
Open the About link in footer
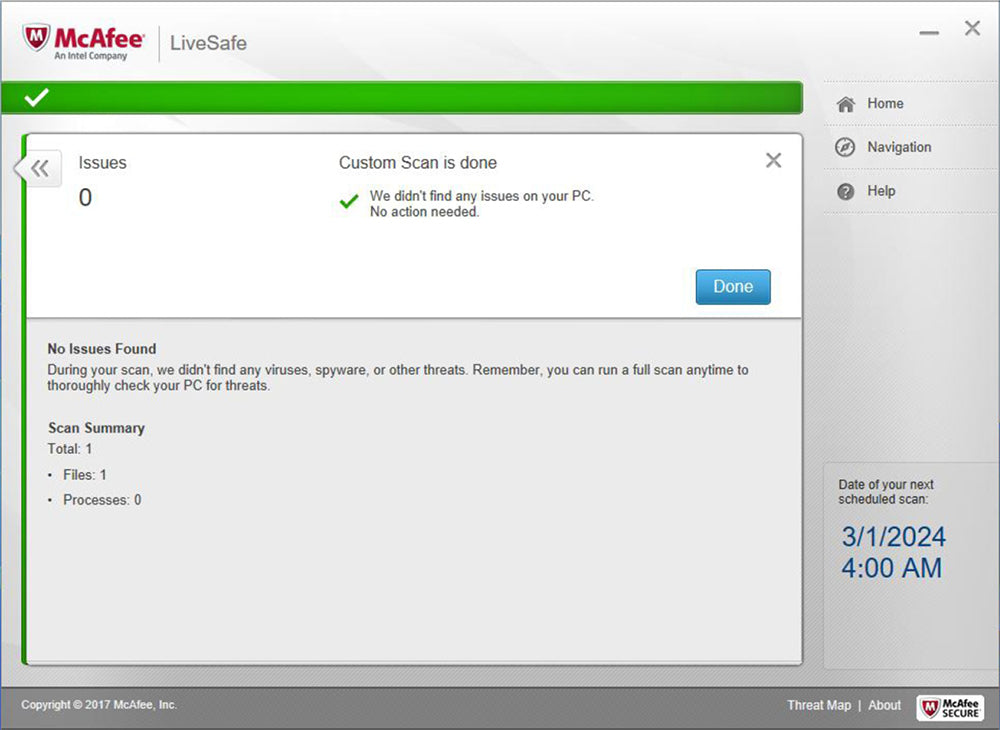tap(884, 705)
